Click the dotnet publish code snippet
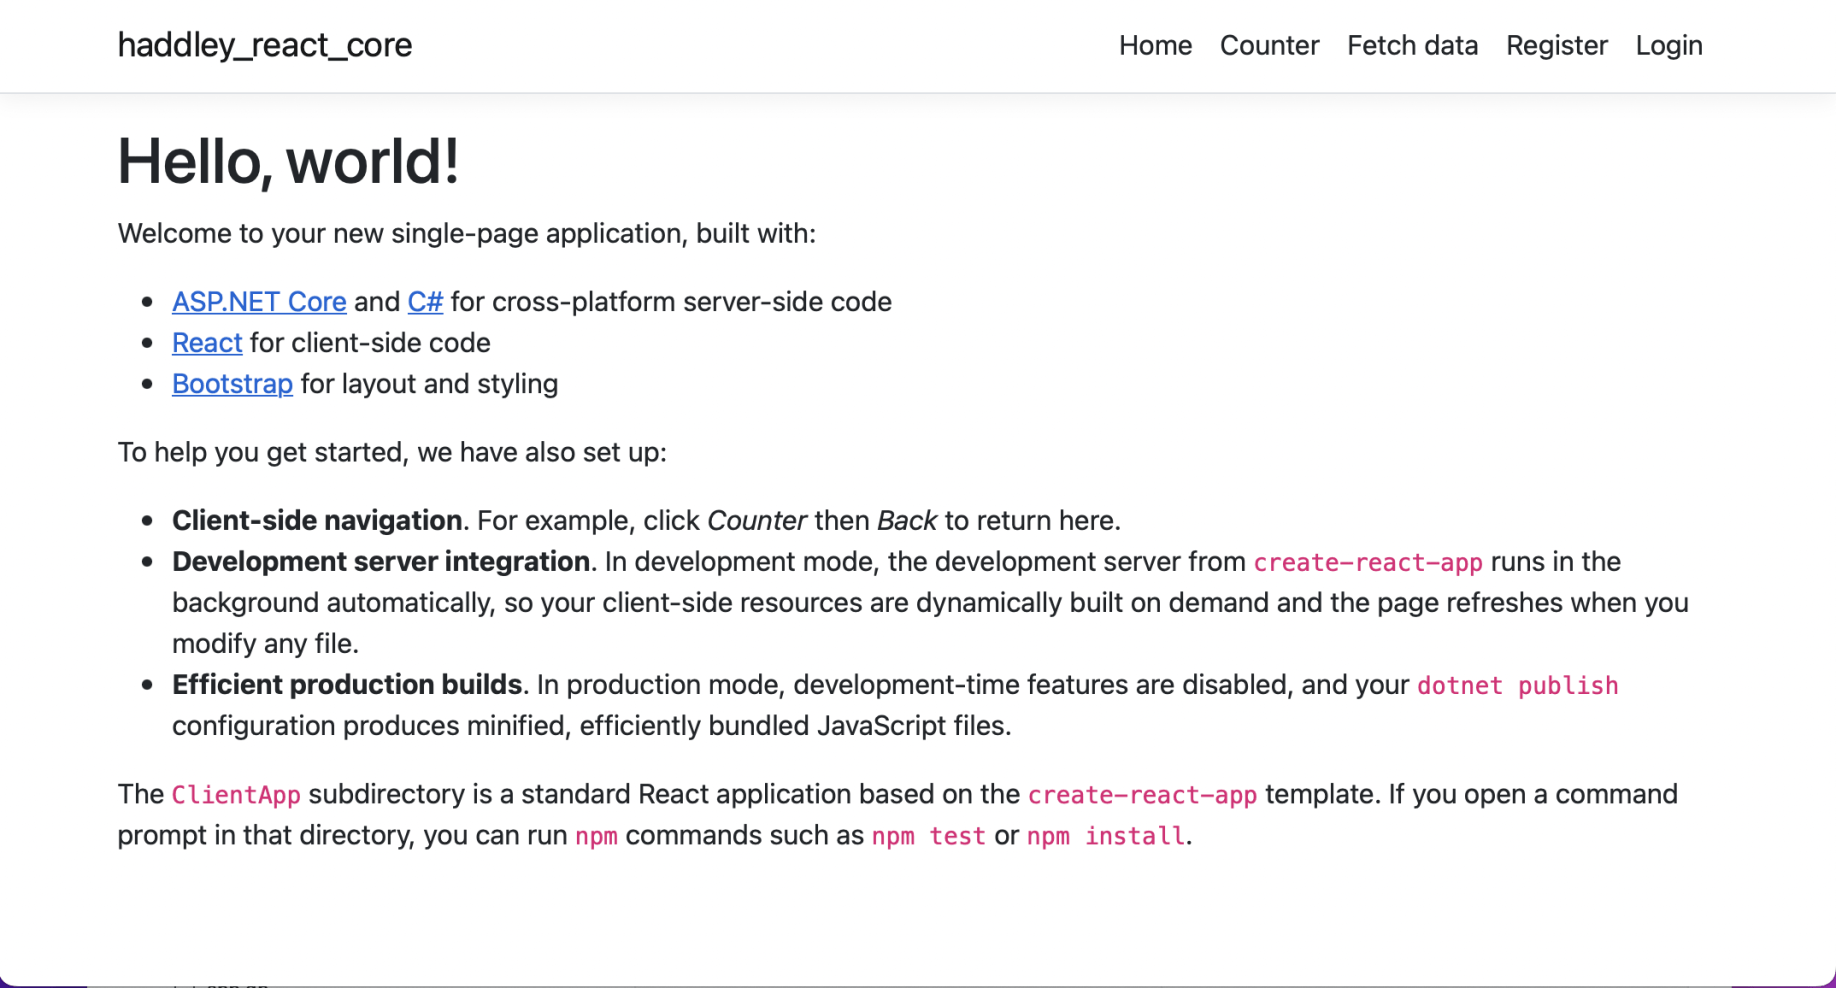The height and width of the screenshot is (988, 1836). coord(1517,686)
